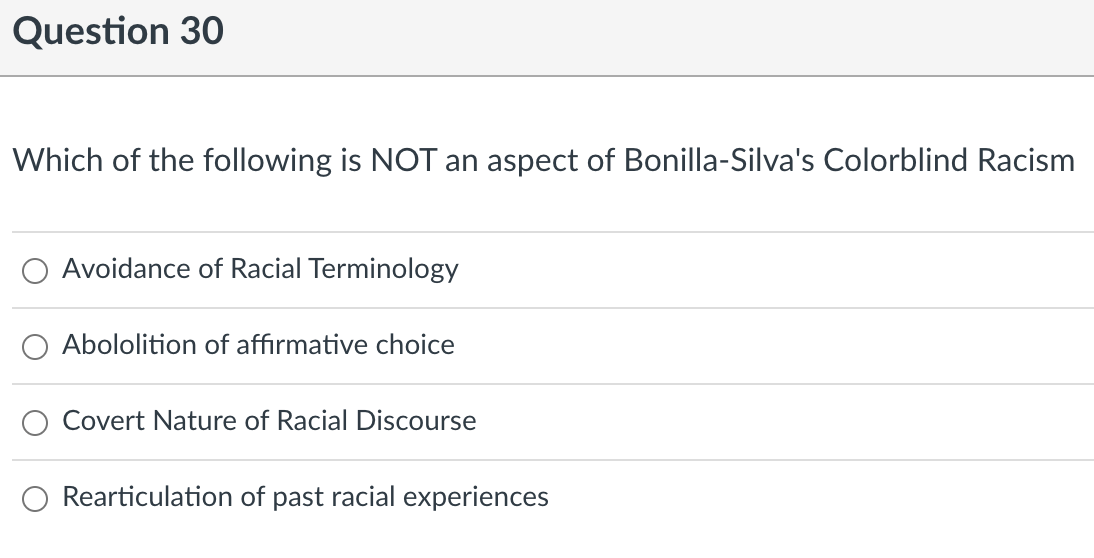Click the "Question 30" heading
The width and height of the screenshot is (1094, 558).
[118, 32]
